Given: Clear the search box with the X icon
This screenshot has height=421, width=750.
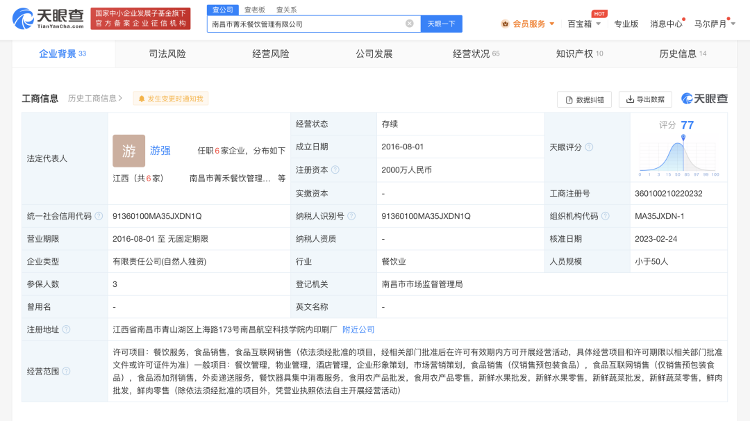Looking at the screenshot, I should coord(409,23).
